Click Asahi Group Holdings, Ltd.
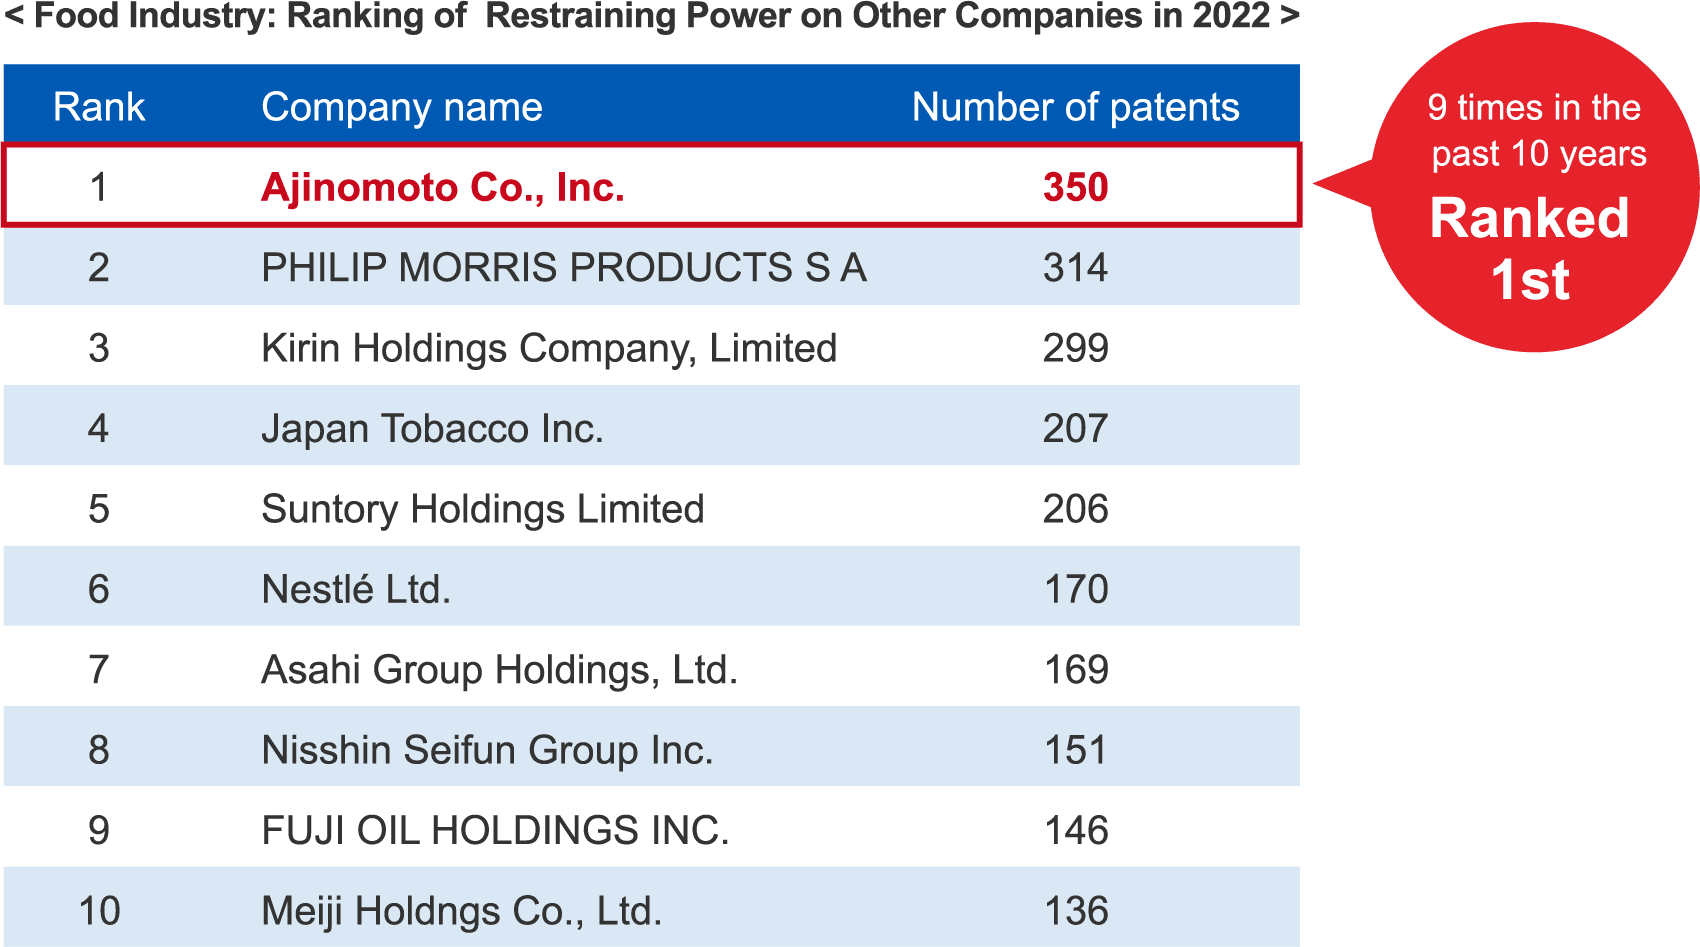The image size is (1700, 947). 499,669
